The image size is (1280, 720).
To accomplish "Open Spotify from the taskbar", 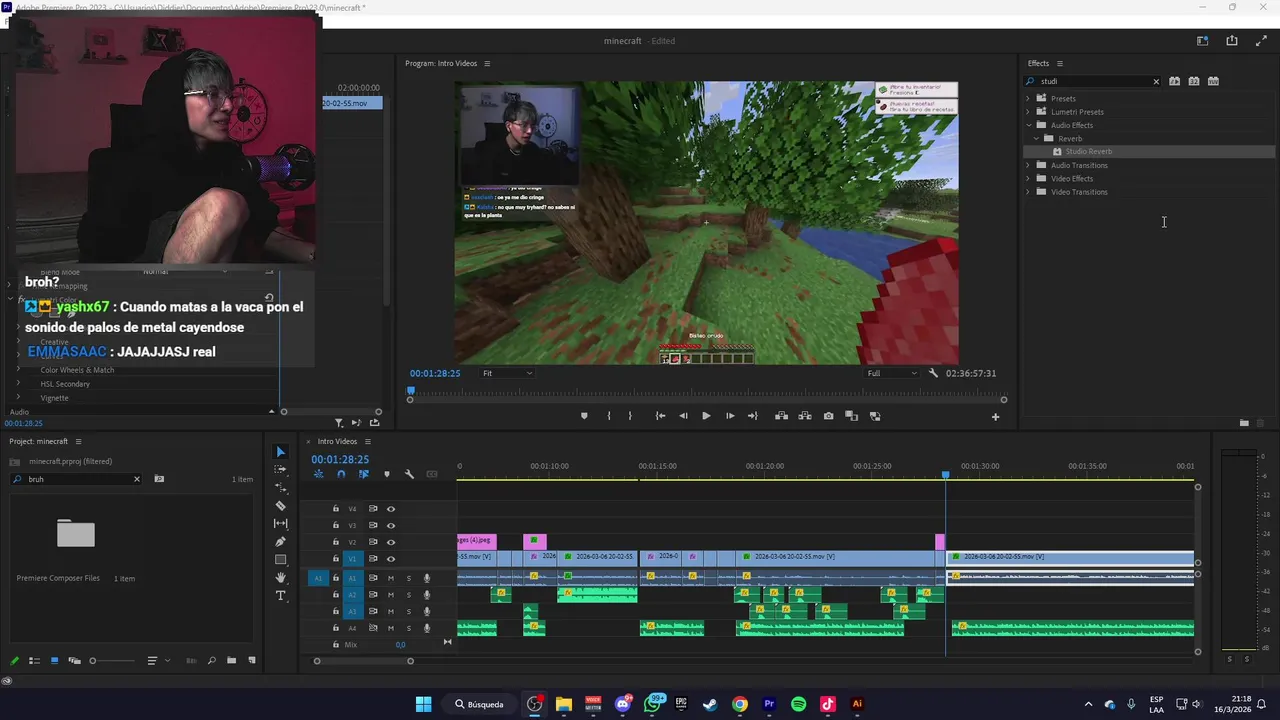I will [x=798, y=704].
